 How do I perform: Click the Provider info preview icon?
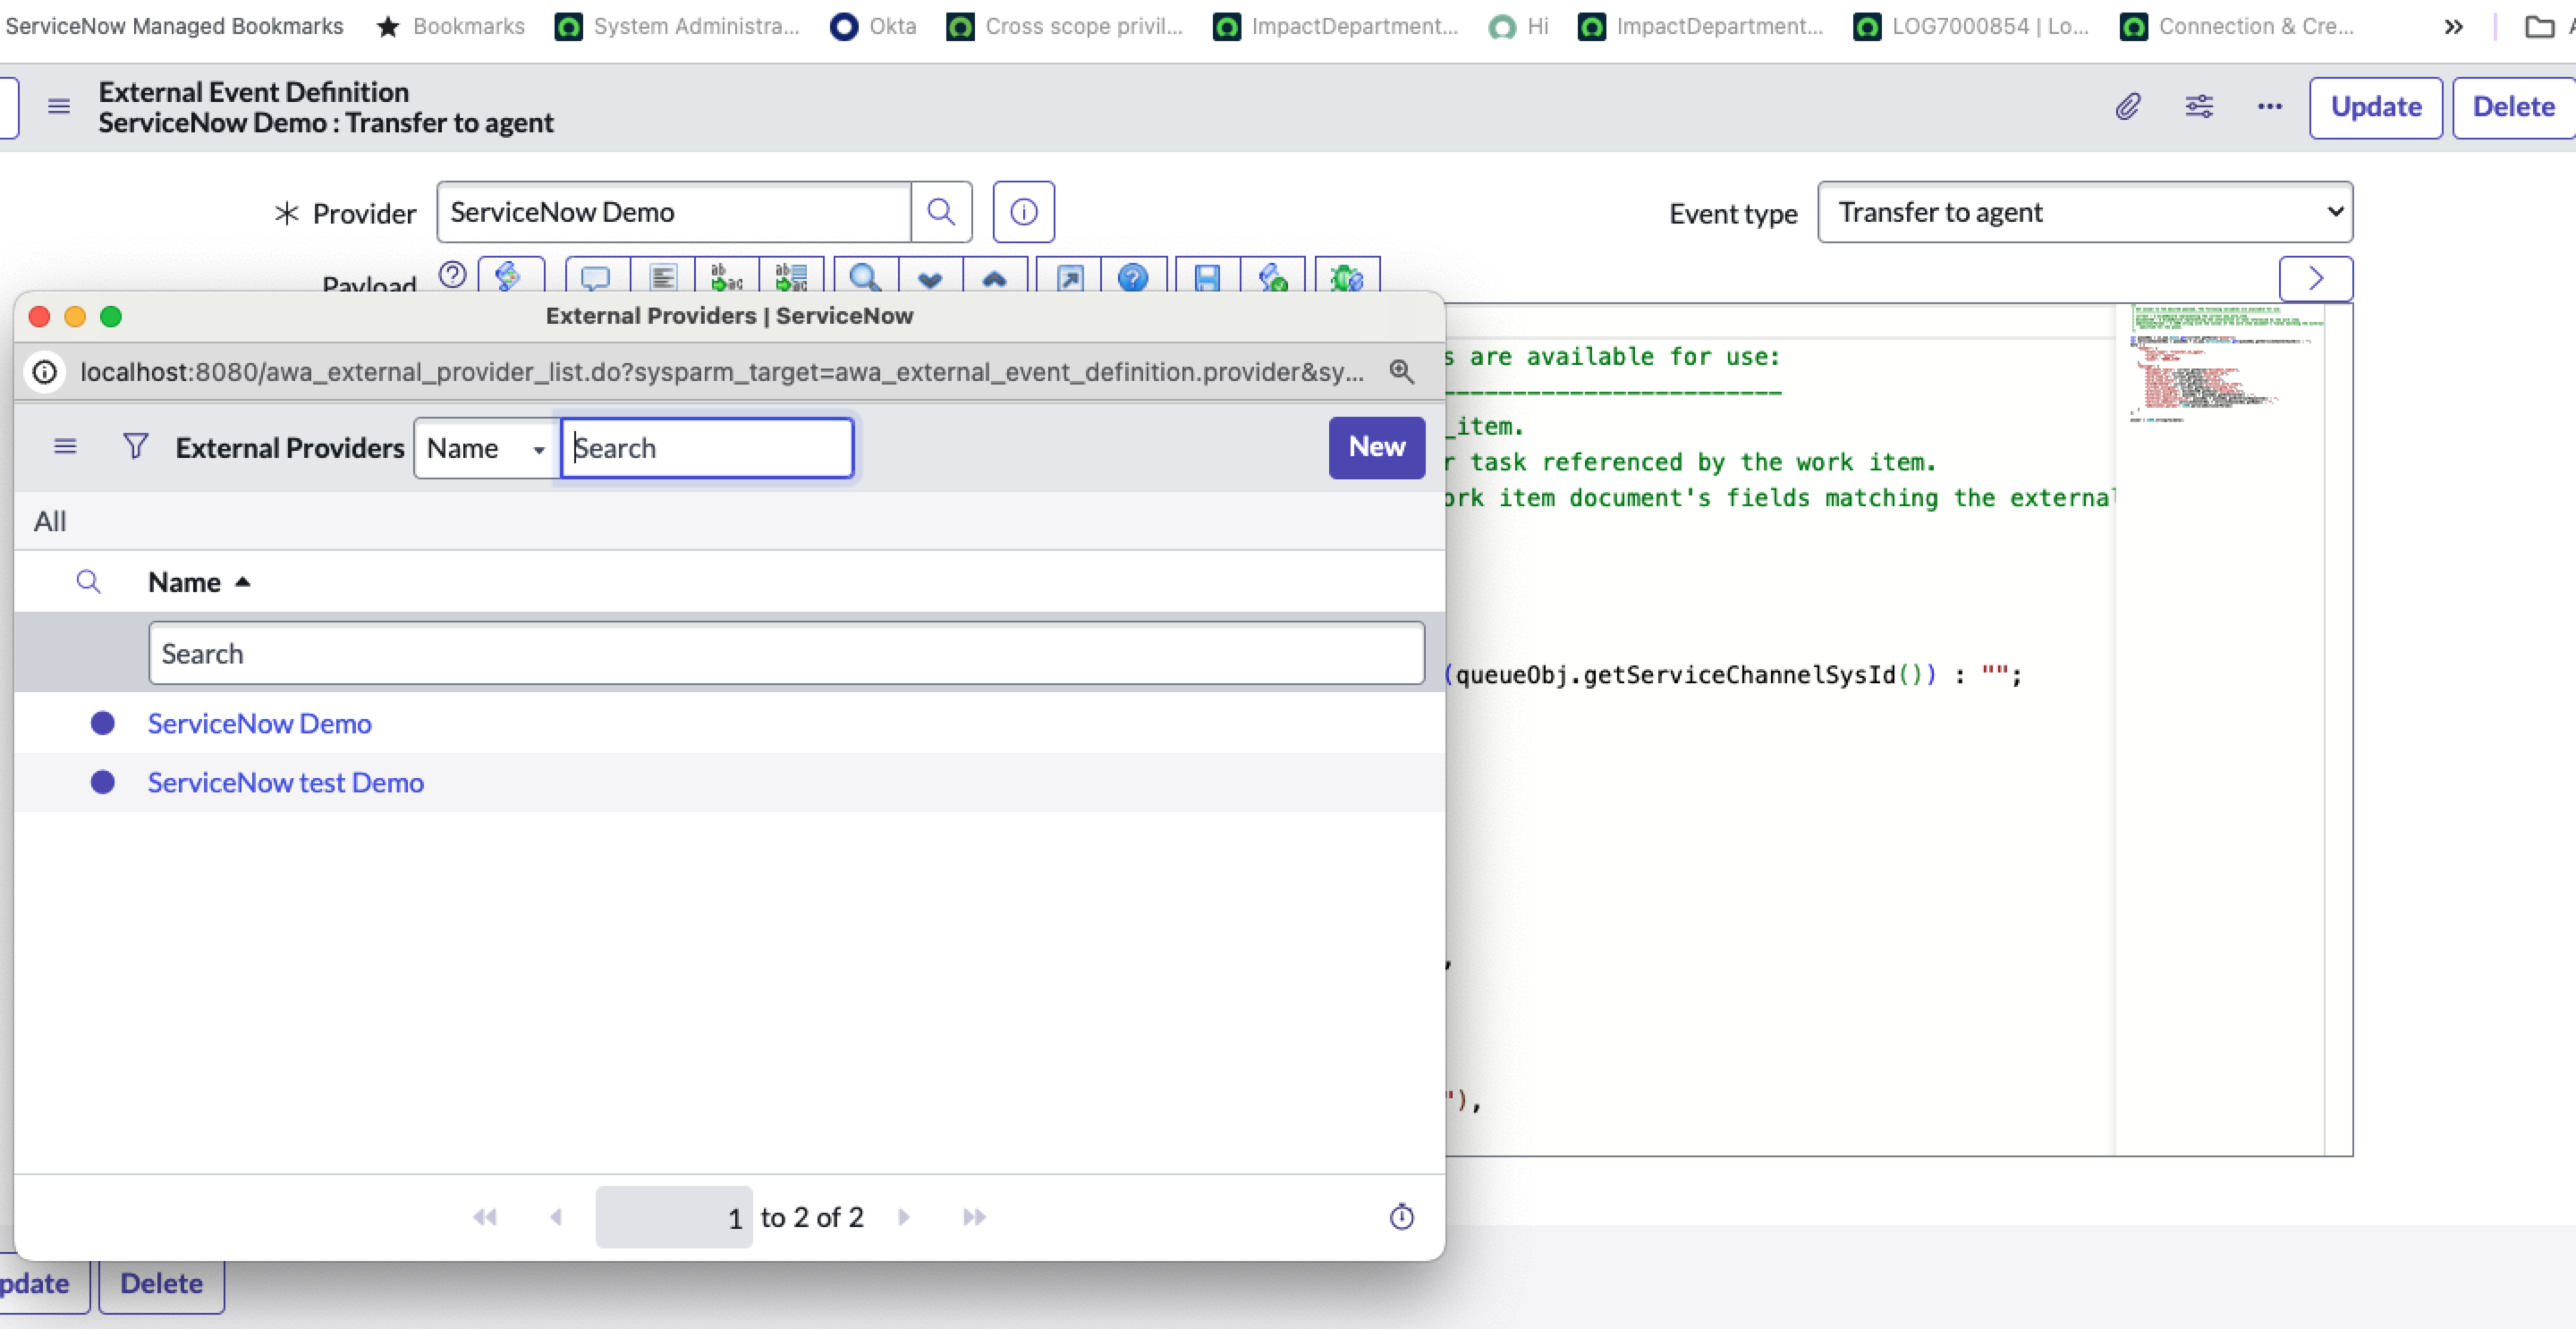click(1024, 212)
